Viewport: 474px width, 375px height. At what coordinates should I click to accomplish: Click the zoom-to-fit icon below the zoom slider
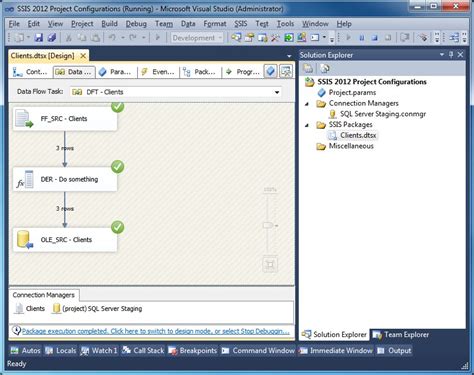coord(270,265)
